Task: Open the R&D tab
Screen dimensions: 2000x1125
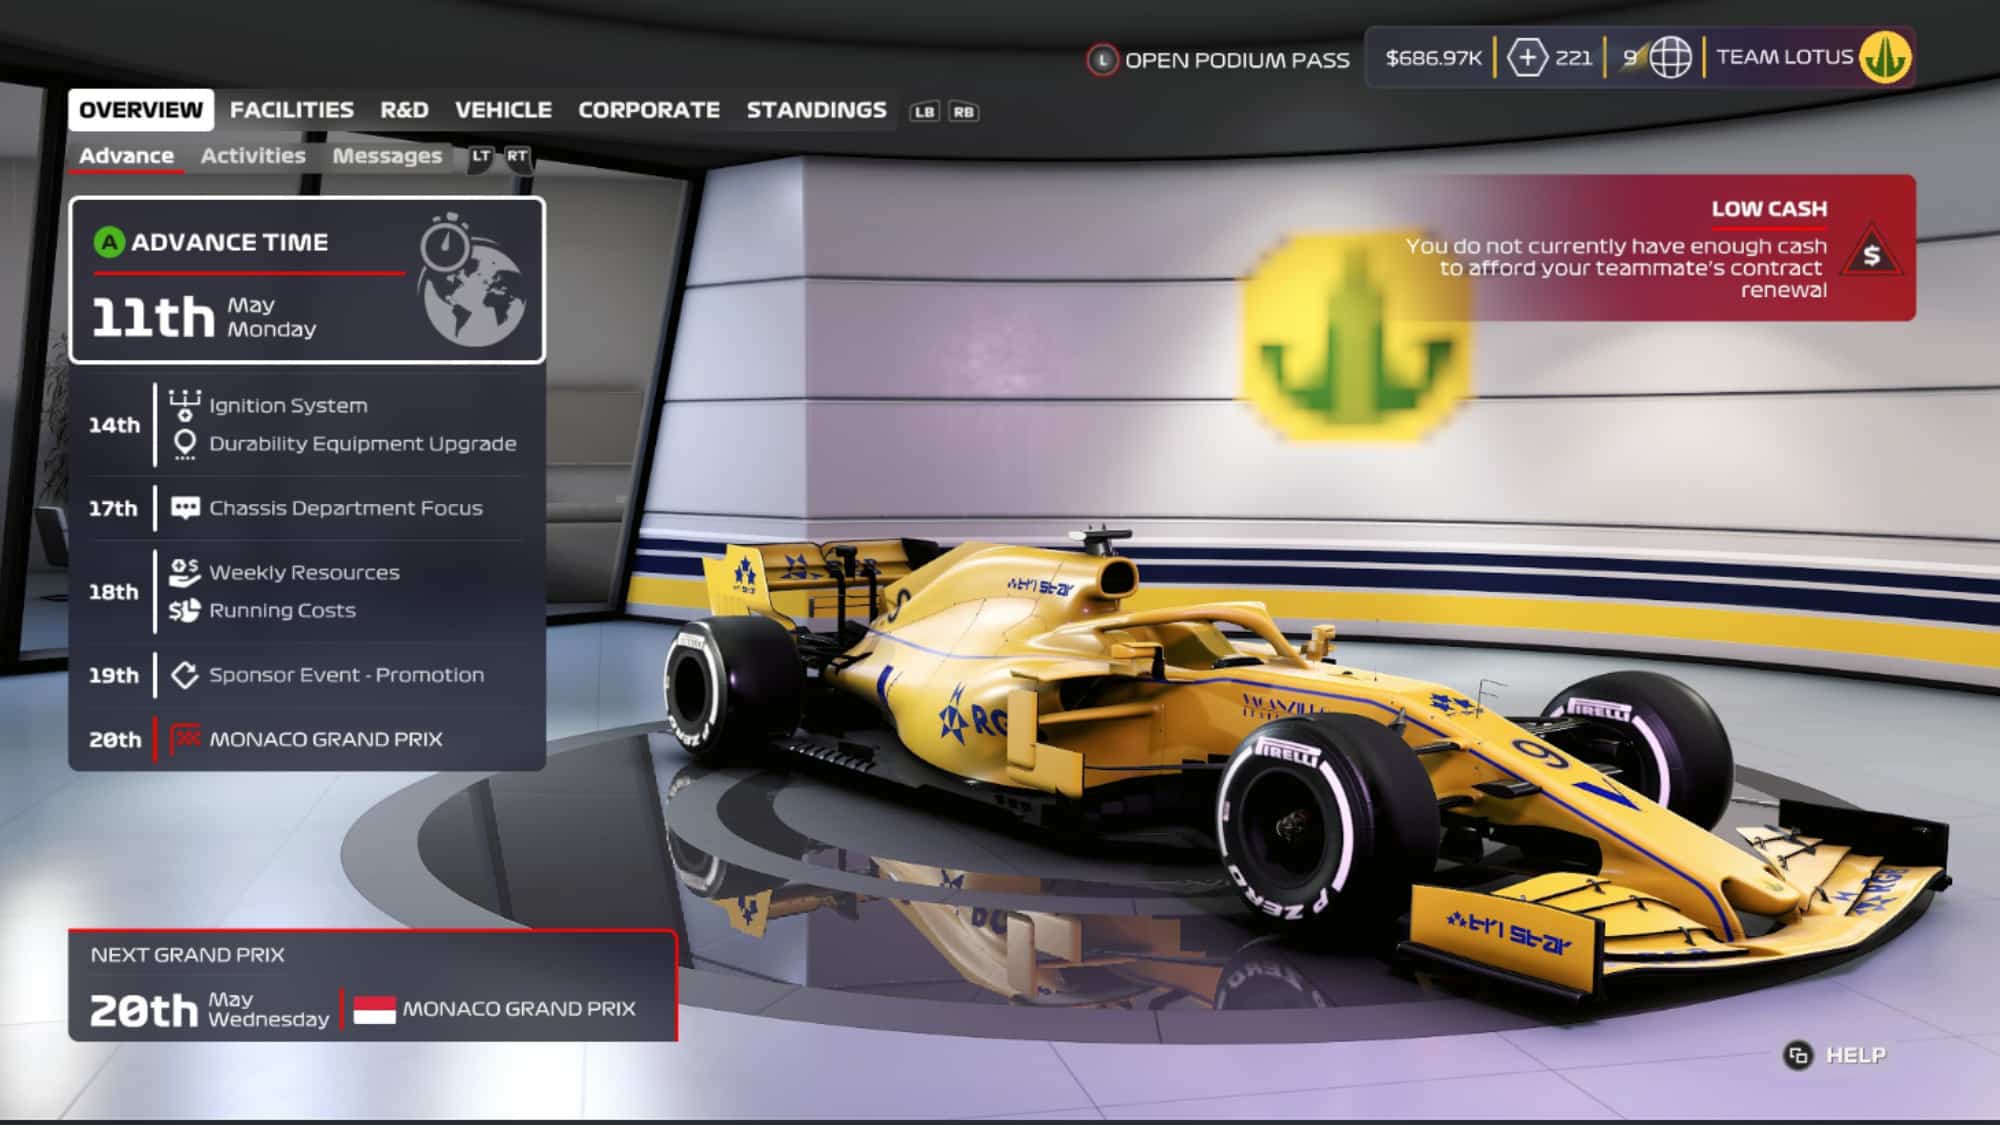Action: 404,110
